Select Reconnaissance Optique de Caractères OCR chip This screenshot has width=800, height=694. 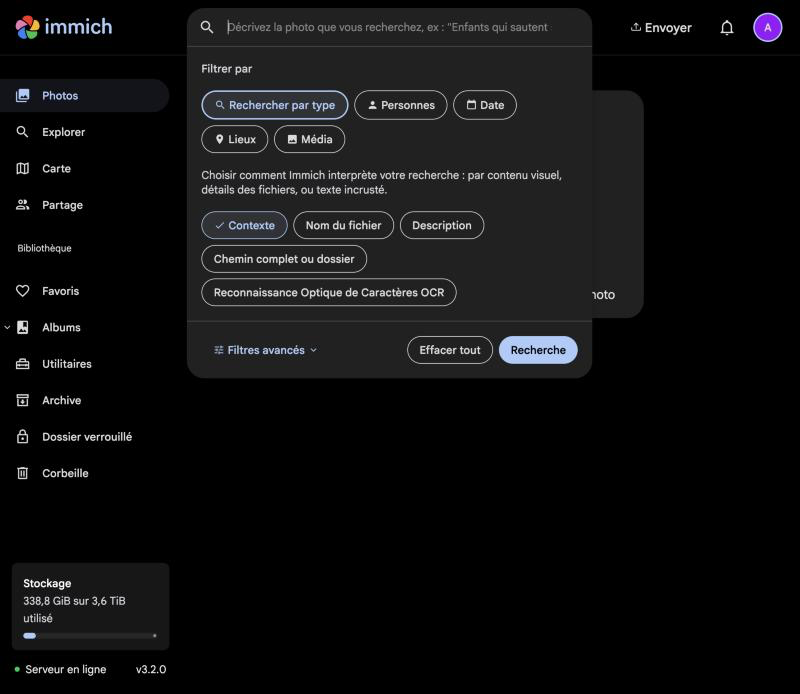tap(329, 292)
